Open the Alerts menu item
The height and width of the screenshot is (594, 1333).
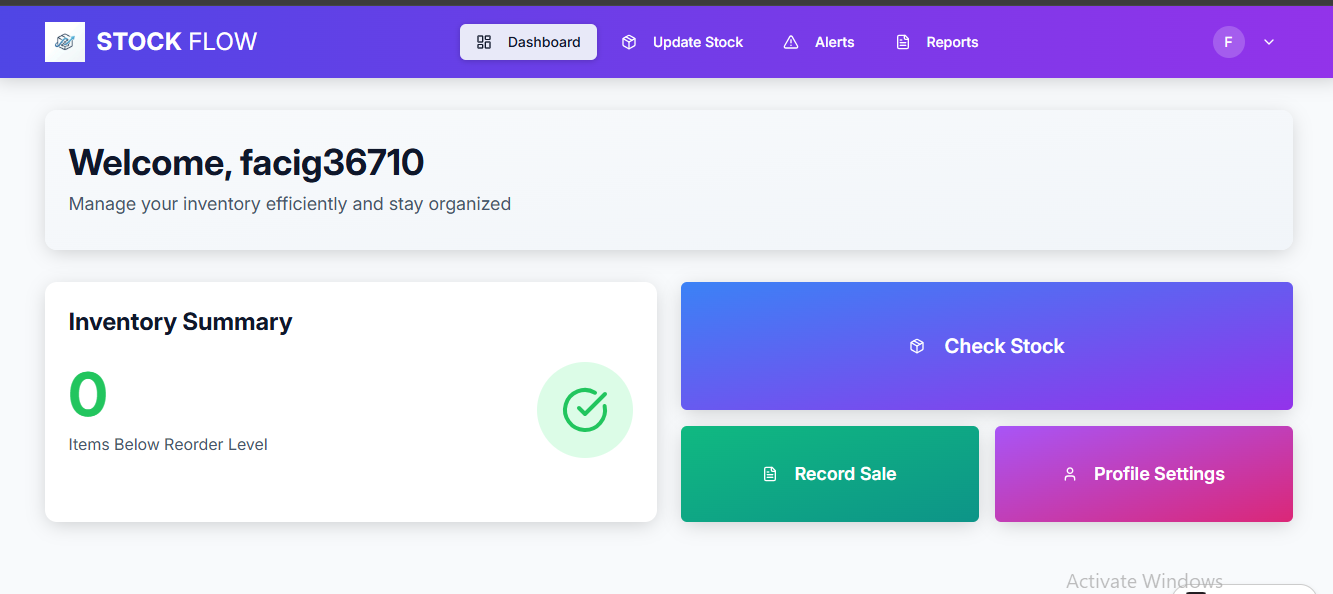coord(817,42)
